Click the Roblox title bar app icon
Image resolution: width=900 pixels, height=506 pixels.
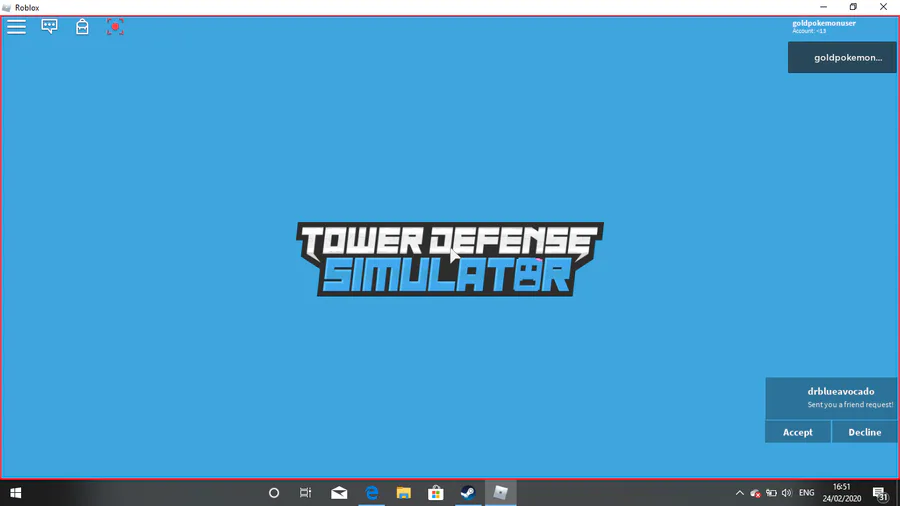point(6,7)
